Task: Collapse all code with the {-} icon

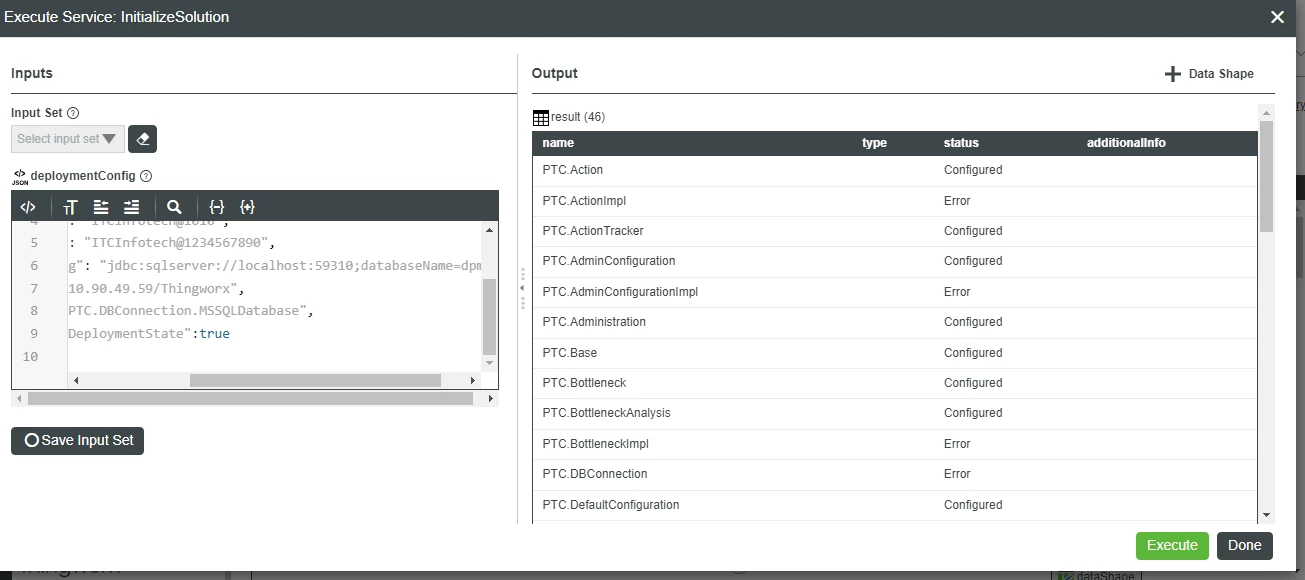Action: click(216, 207)
